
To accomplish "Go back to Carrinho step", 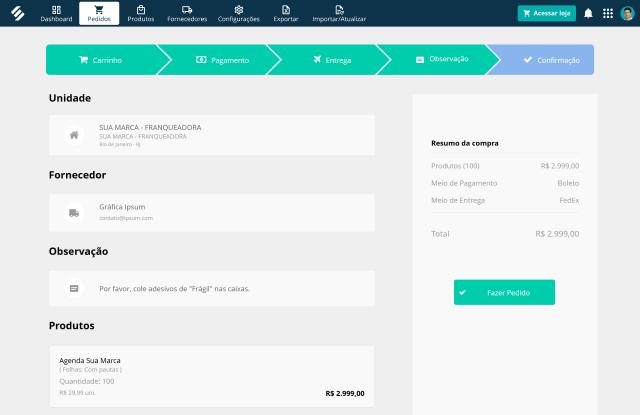I will 101,60.
